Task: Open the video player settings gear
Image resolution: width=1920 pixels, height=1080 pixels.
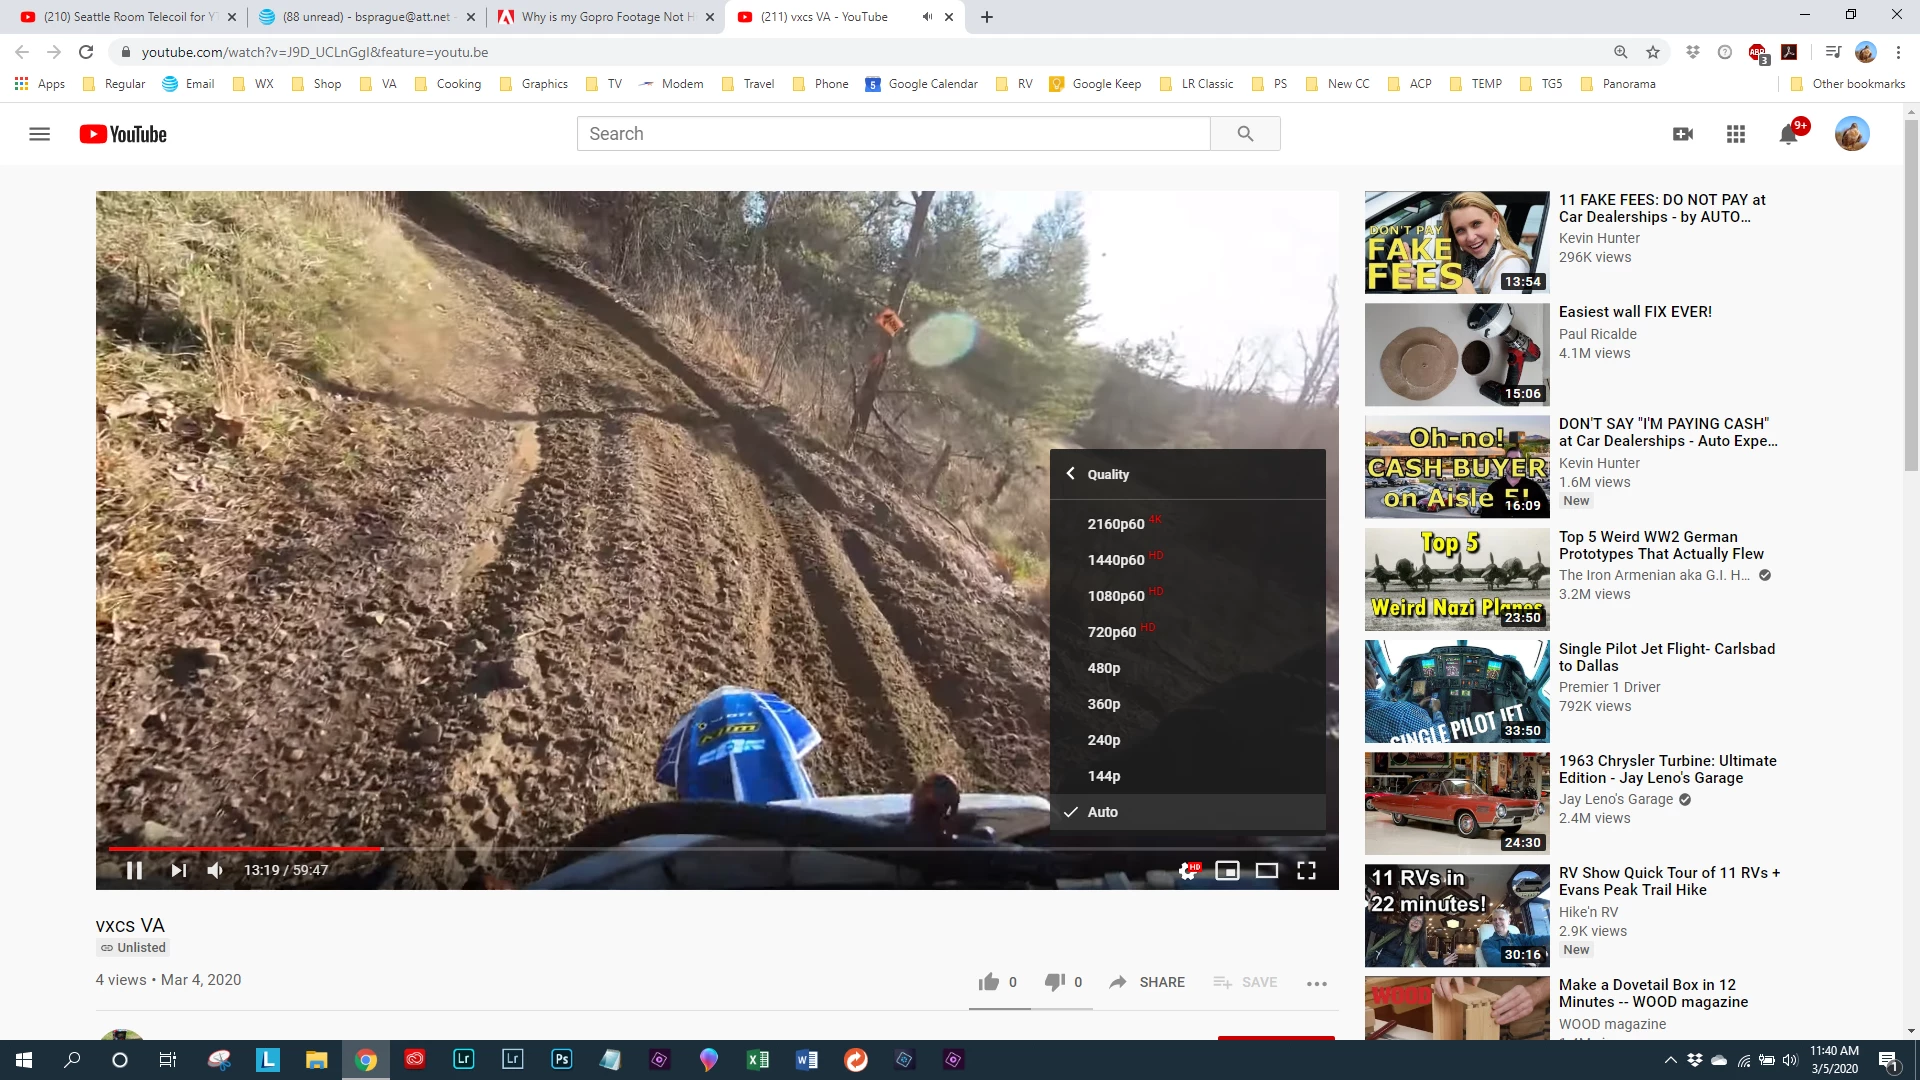Action: point(1188,870)
